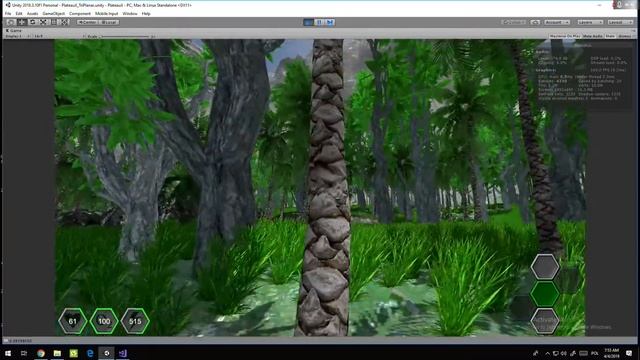Select the combined Transform tool
This screenshot has height=360, width=640.
64,22
